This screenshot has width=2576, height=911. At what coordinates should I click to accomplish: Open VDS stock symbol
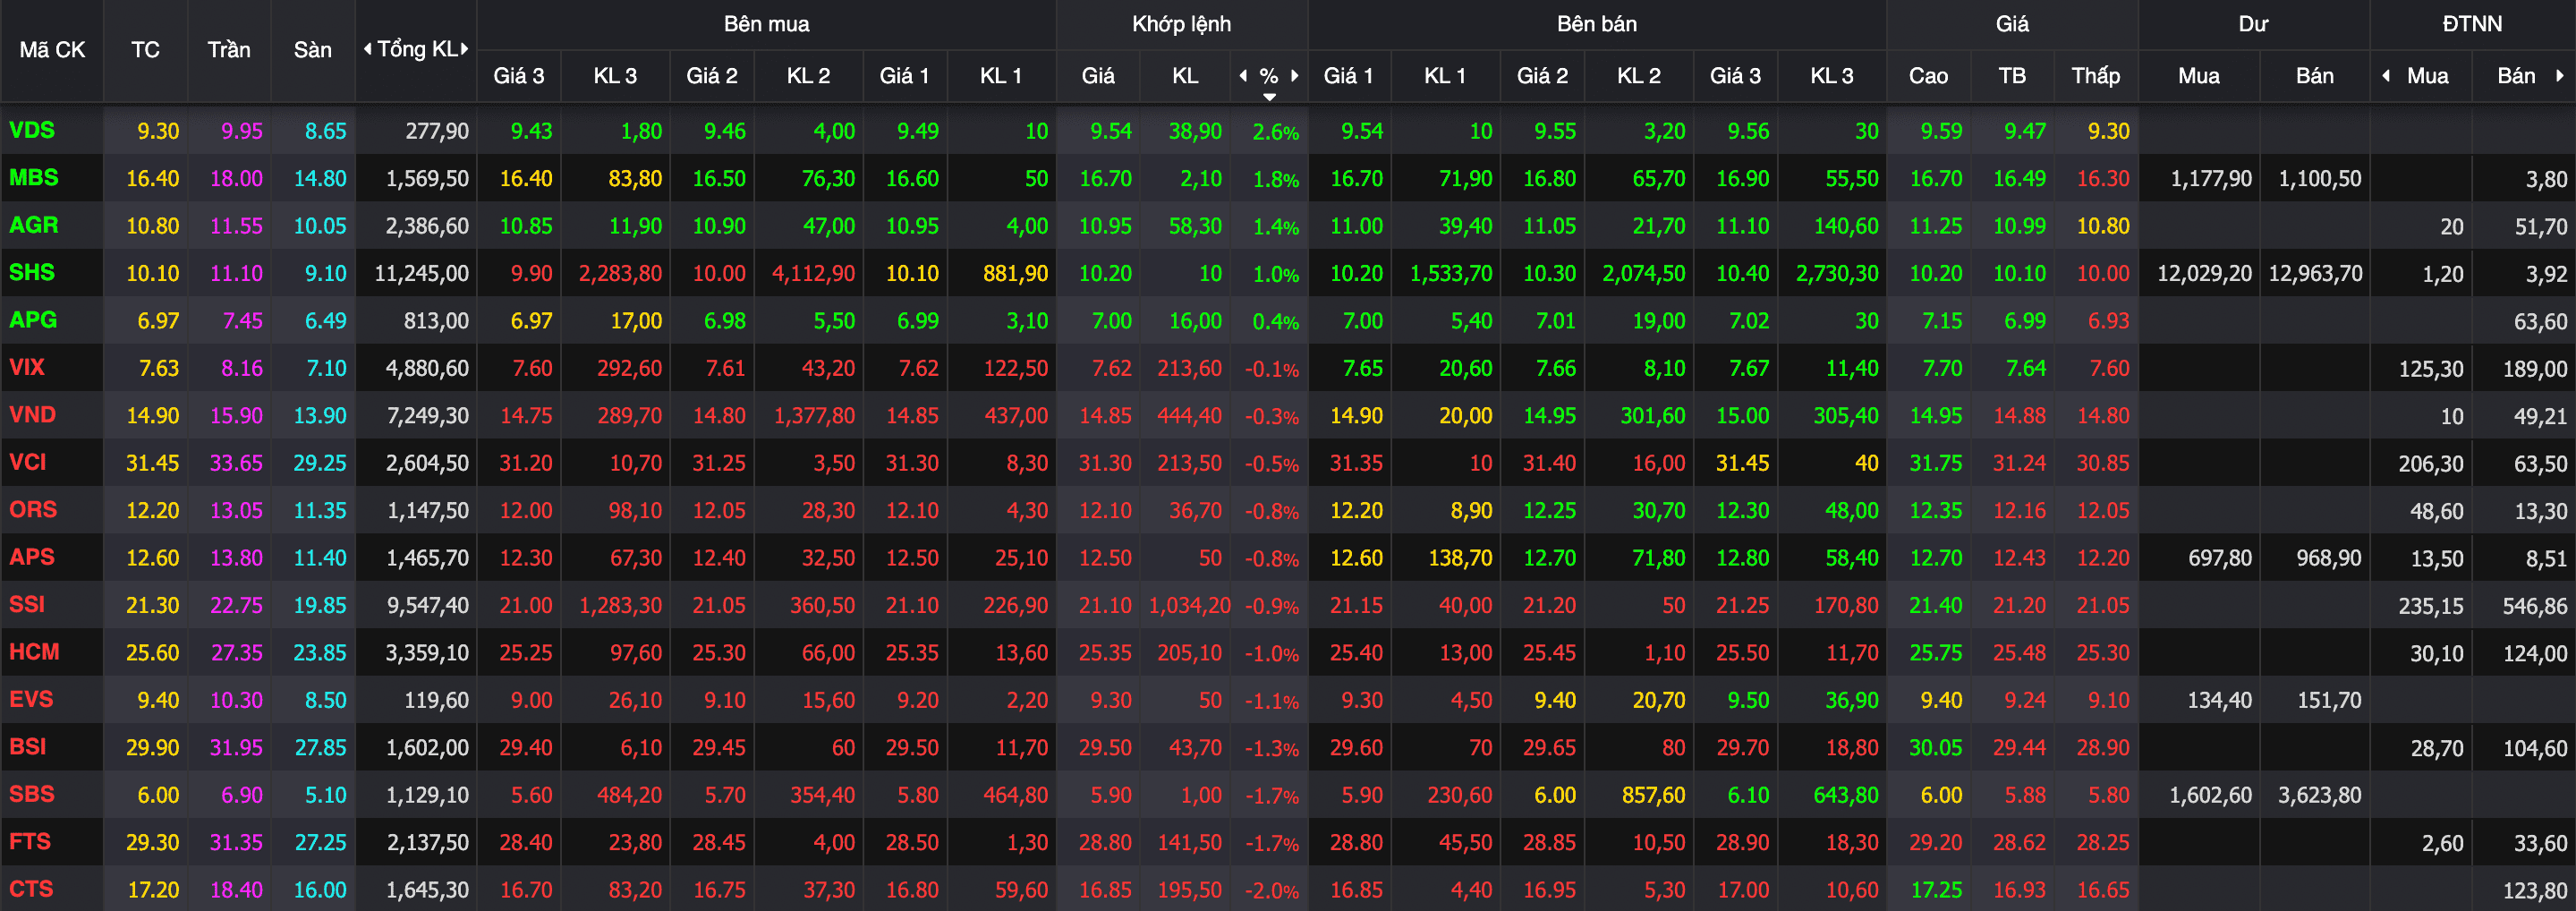[32, 130]
